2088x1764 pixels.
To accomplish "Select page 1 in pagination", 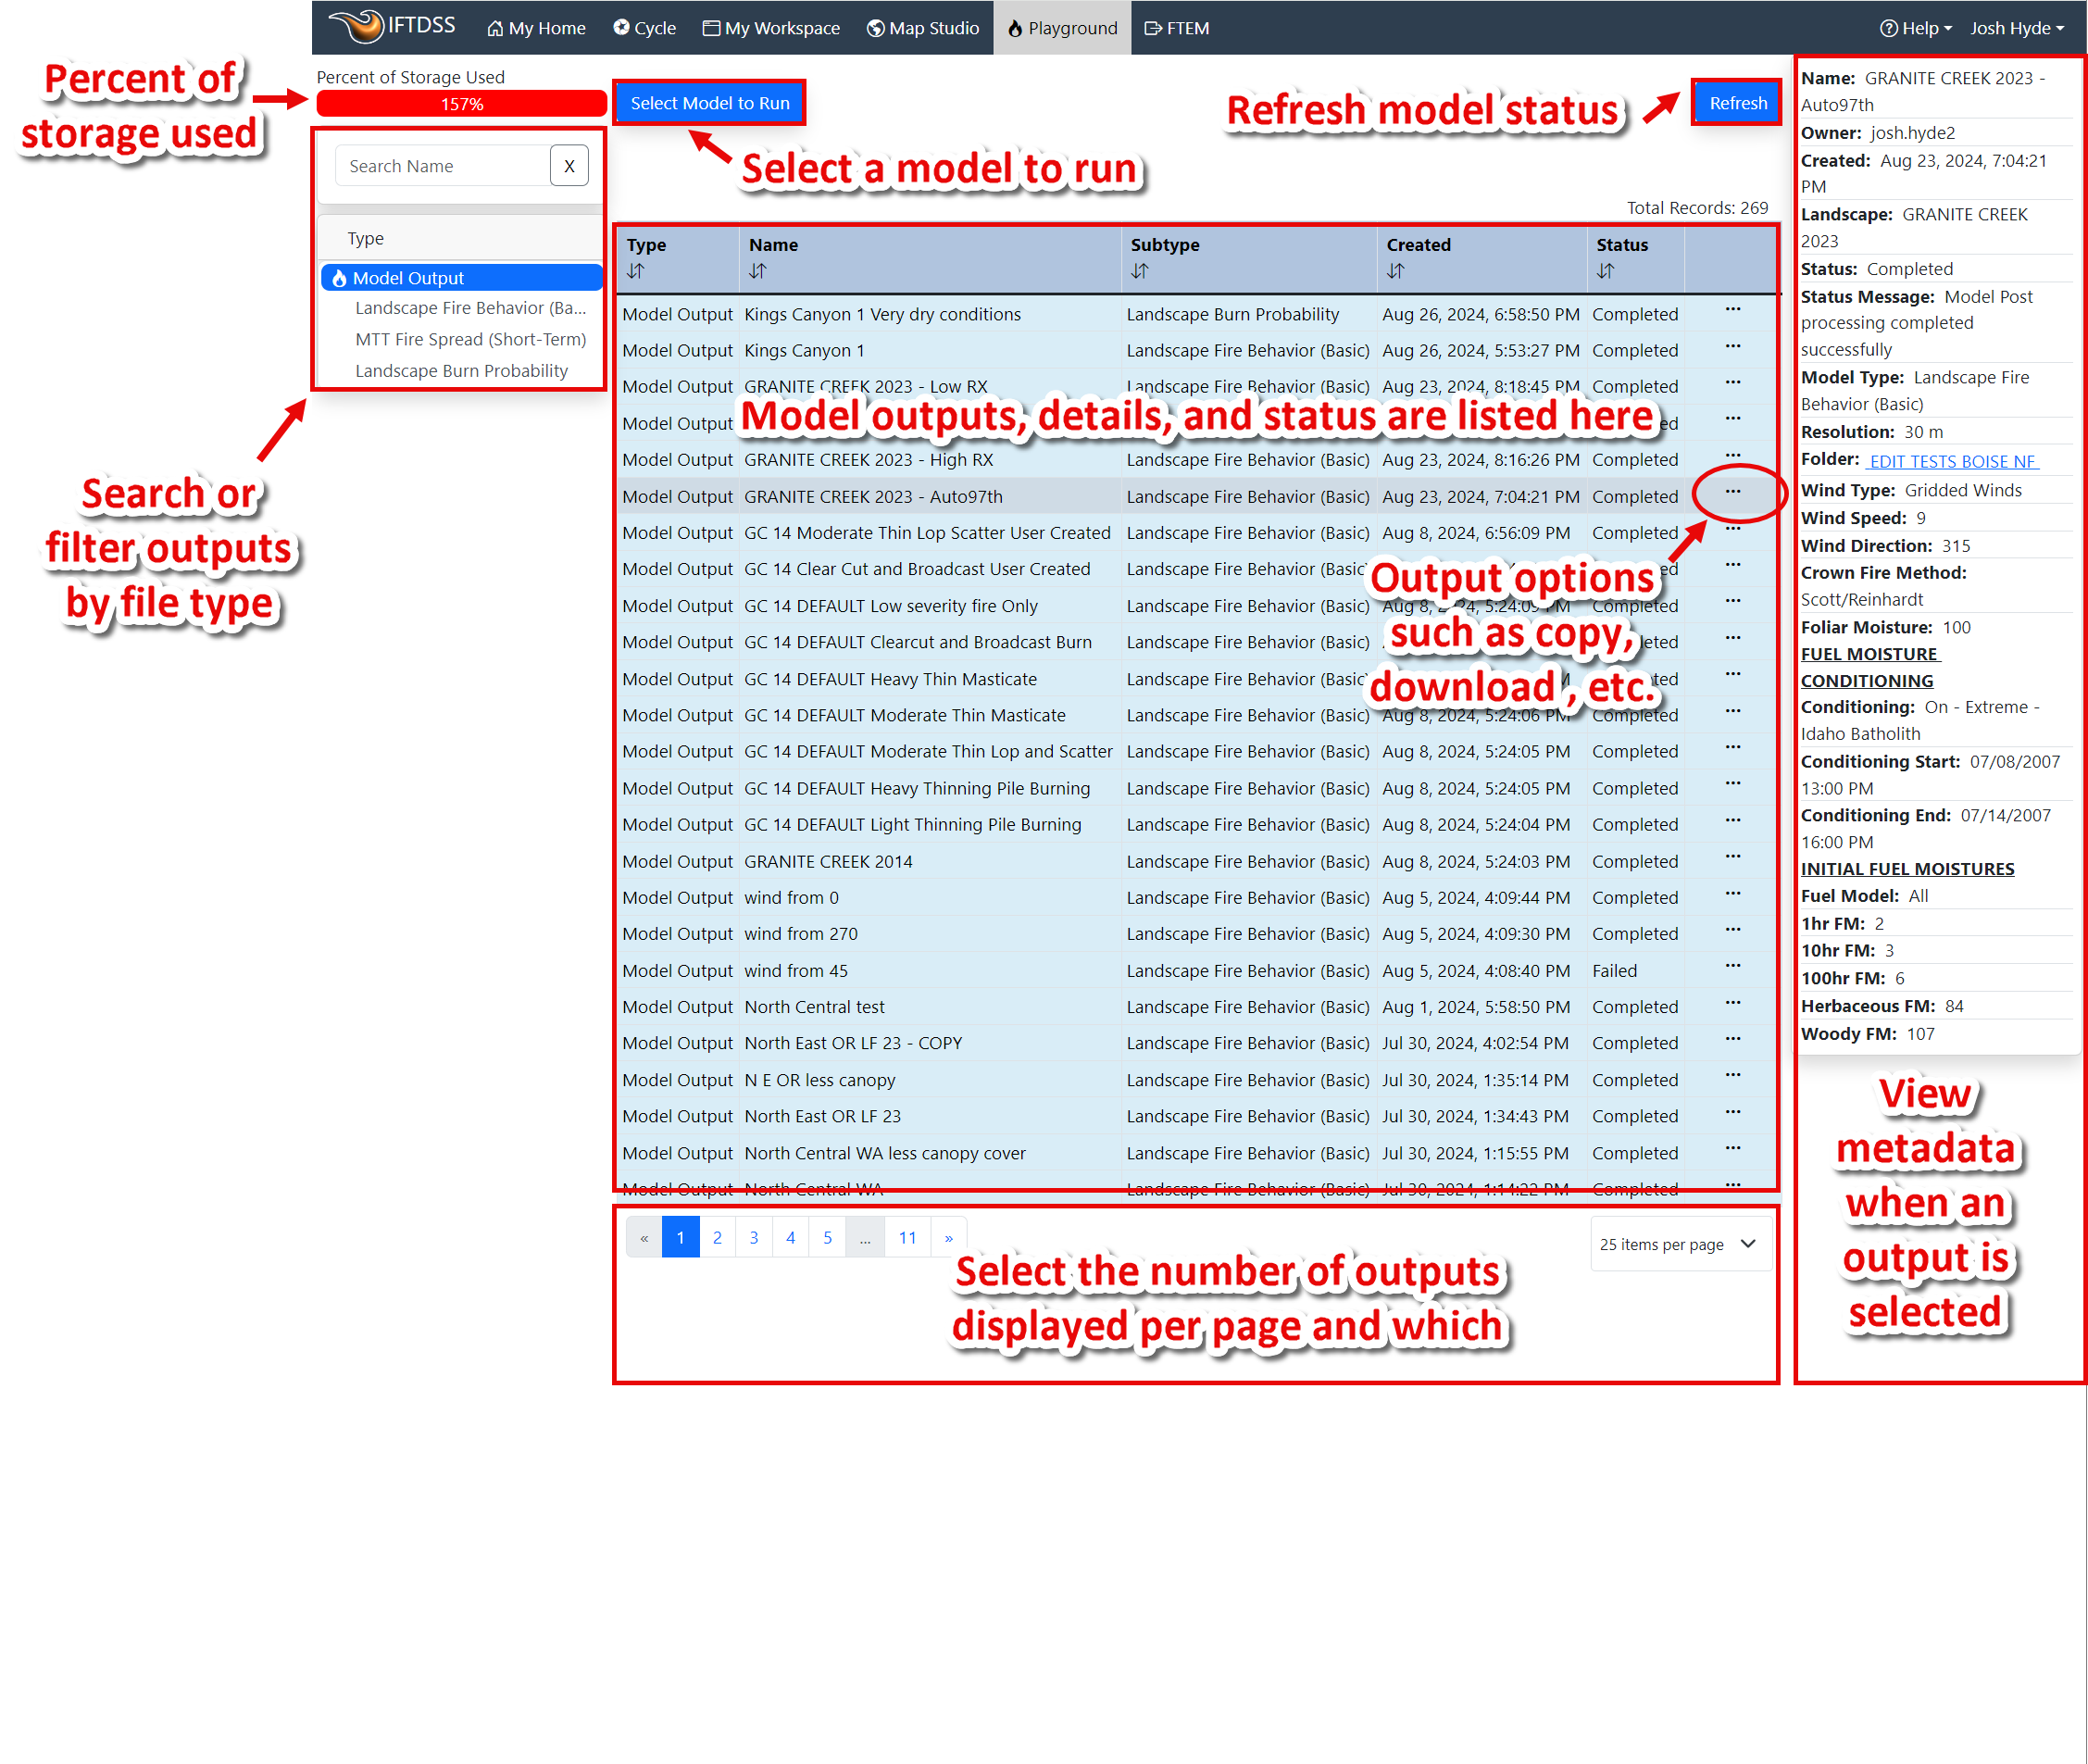I will [x=680, y=1238].
